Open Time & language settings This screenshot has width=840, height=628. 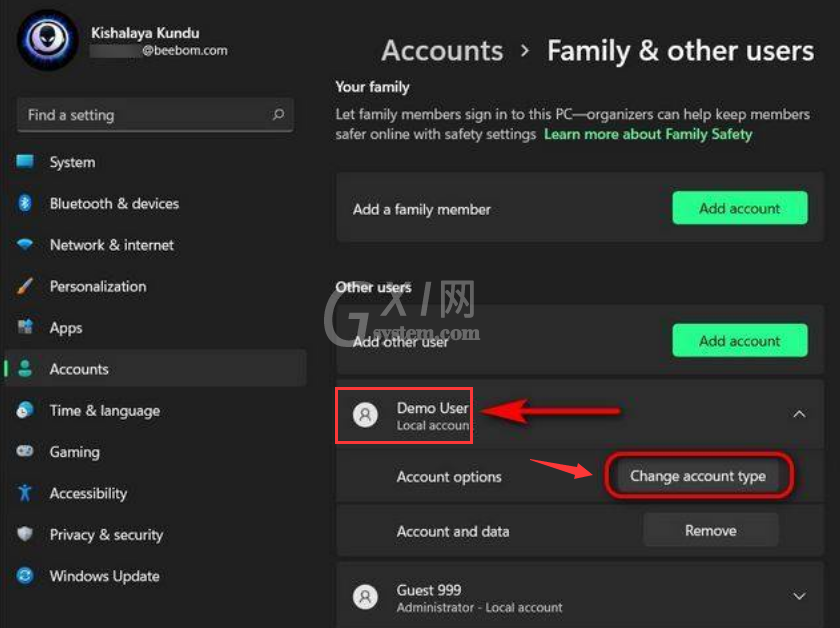155,410
